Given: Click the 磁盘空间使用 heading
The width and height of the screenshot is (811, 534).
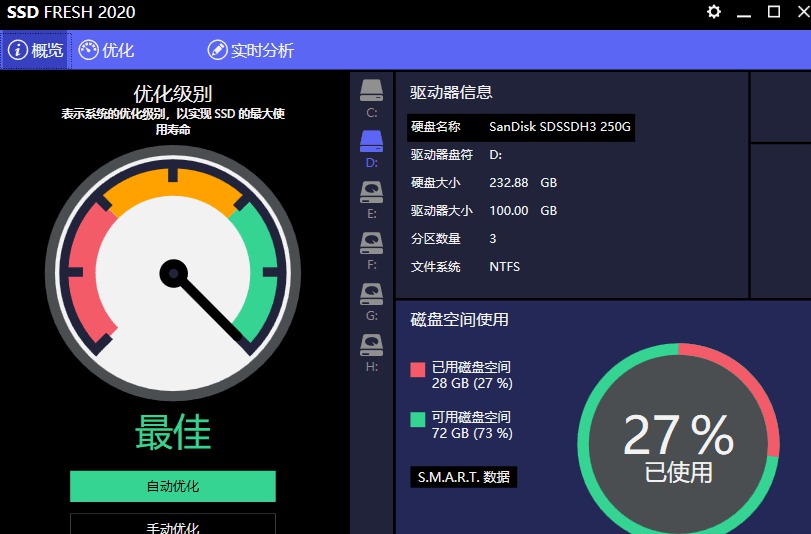Looking at the screenshot, I should coord(459,319).
